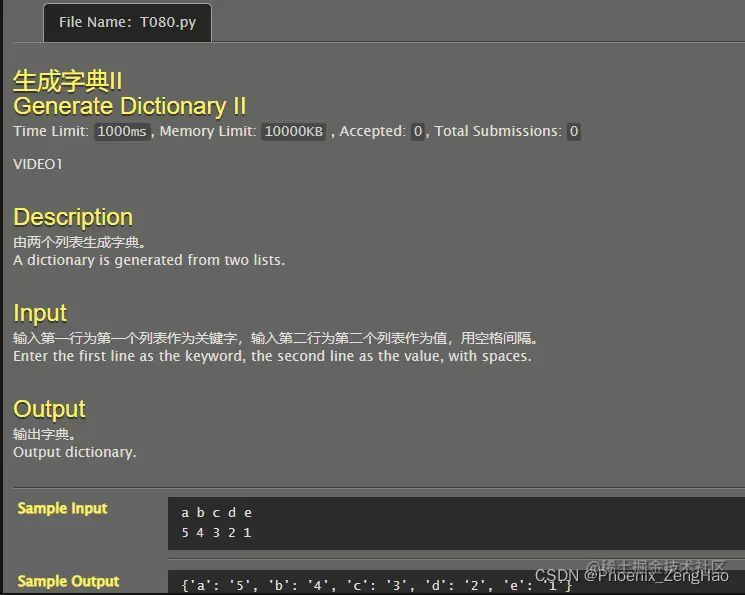Click the Time Limit: label

[x=51, y=131]
